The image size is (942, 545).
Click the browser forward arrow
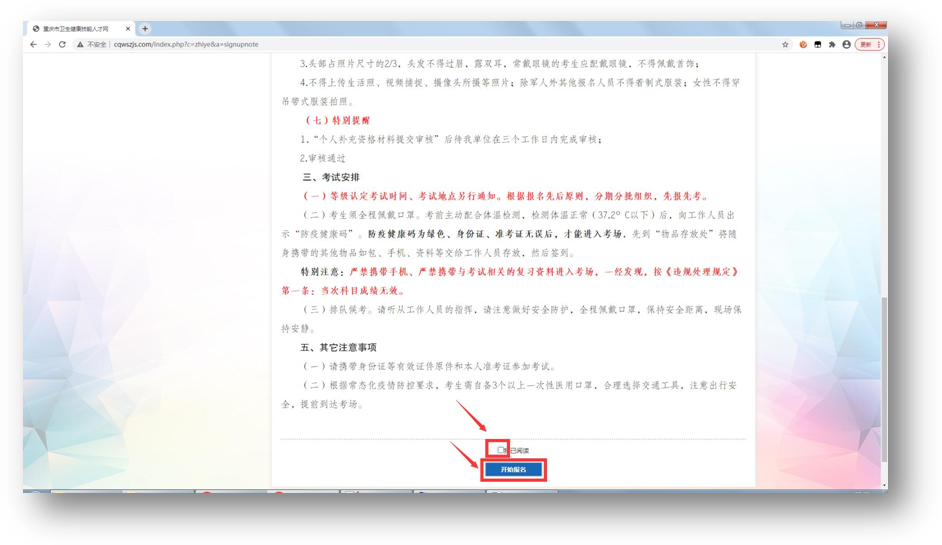click(x=47, y=45)
